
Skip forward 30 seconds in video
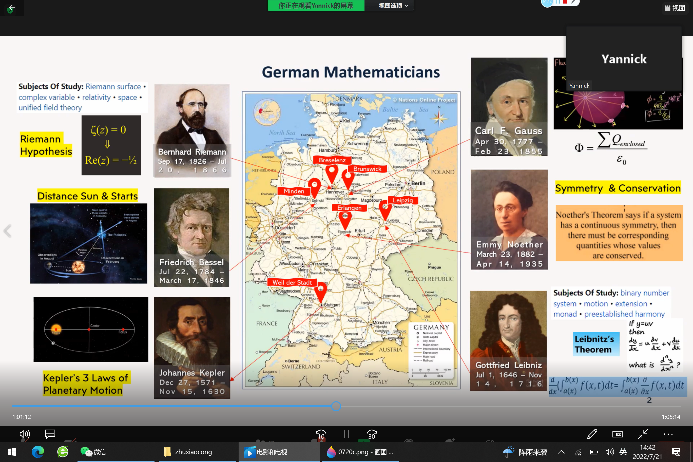(372, 433)
